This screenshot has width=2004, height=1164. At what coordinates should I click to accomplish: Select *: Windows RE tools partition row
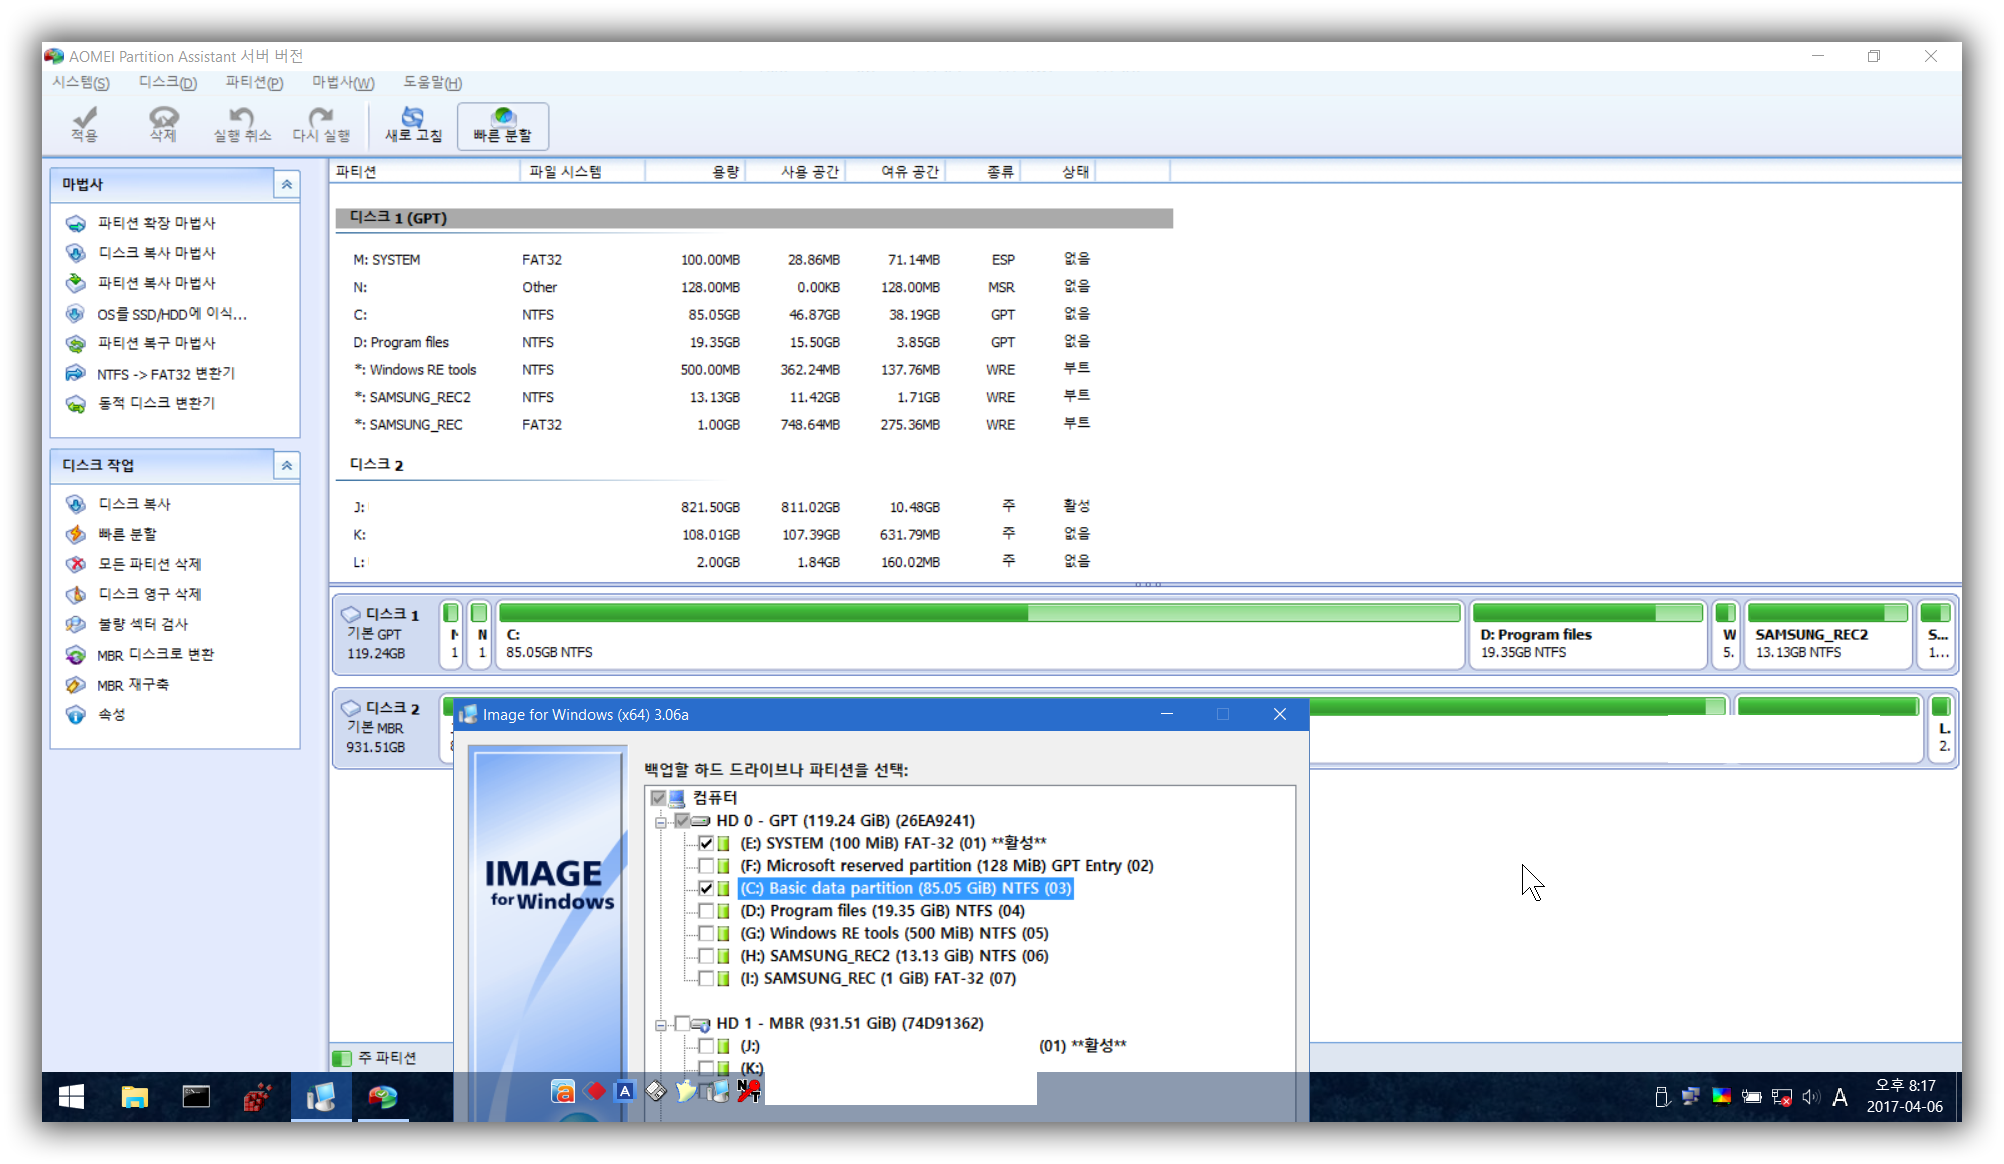752,370
